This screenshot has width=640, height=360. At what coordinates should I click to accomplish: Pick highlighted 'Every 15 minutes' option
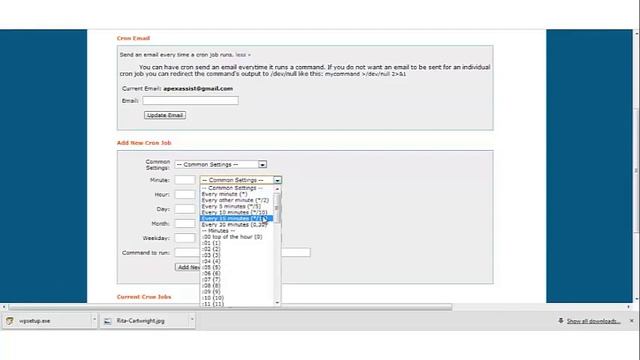[x=237, y=219]
